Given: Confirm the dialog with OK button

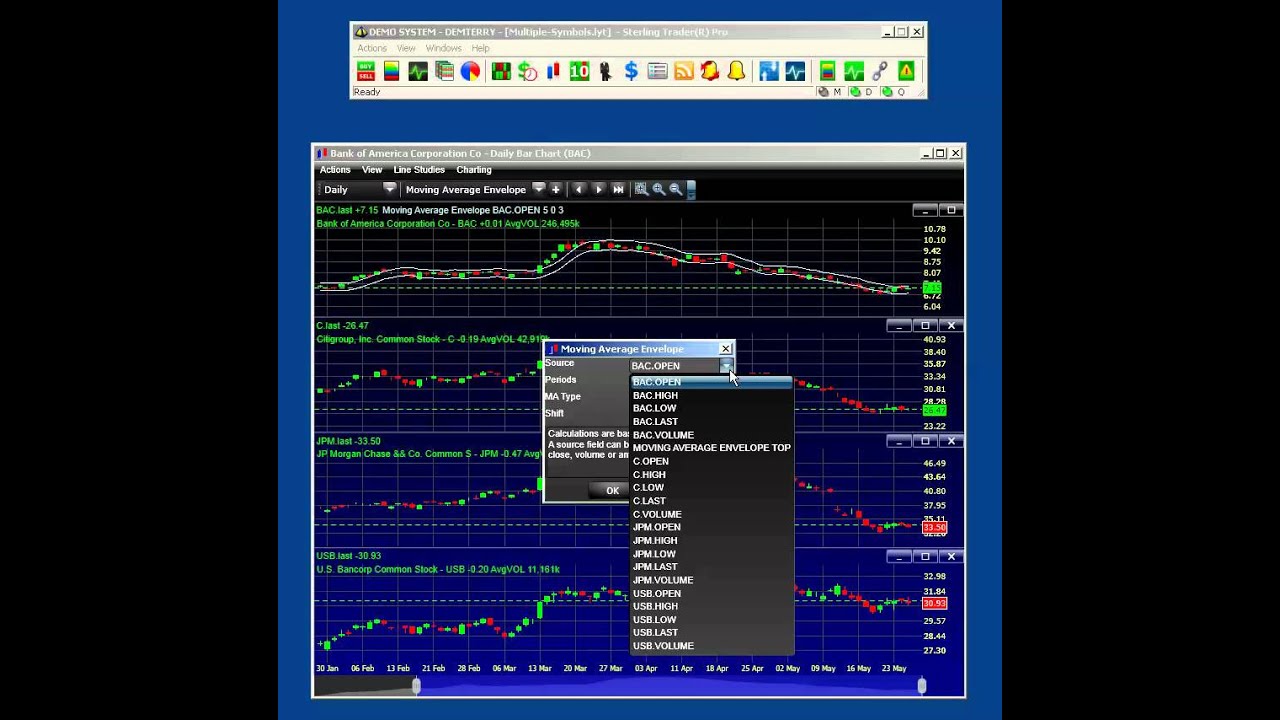Looking at the screenshot, I should point(612,490).
